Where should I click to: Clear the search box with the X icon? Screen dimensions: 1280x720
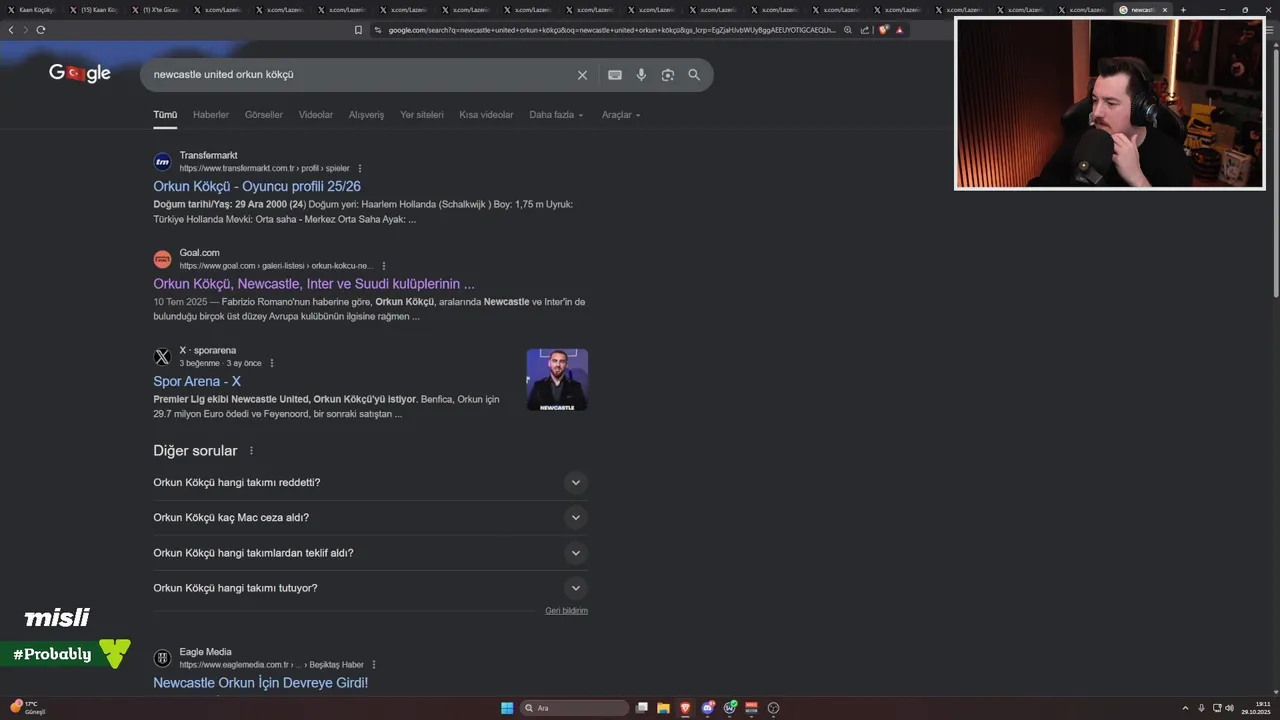pos(582,75)
